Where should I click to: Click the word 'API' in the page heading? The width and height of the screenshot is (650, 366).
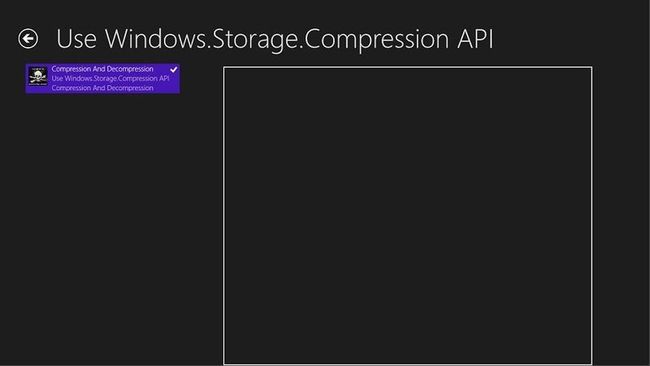tap(475, 39)
